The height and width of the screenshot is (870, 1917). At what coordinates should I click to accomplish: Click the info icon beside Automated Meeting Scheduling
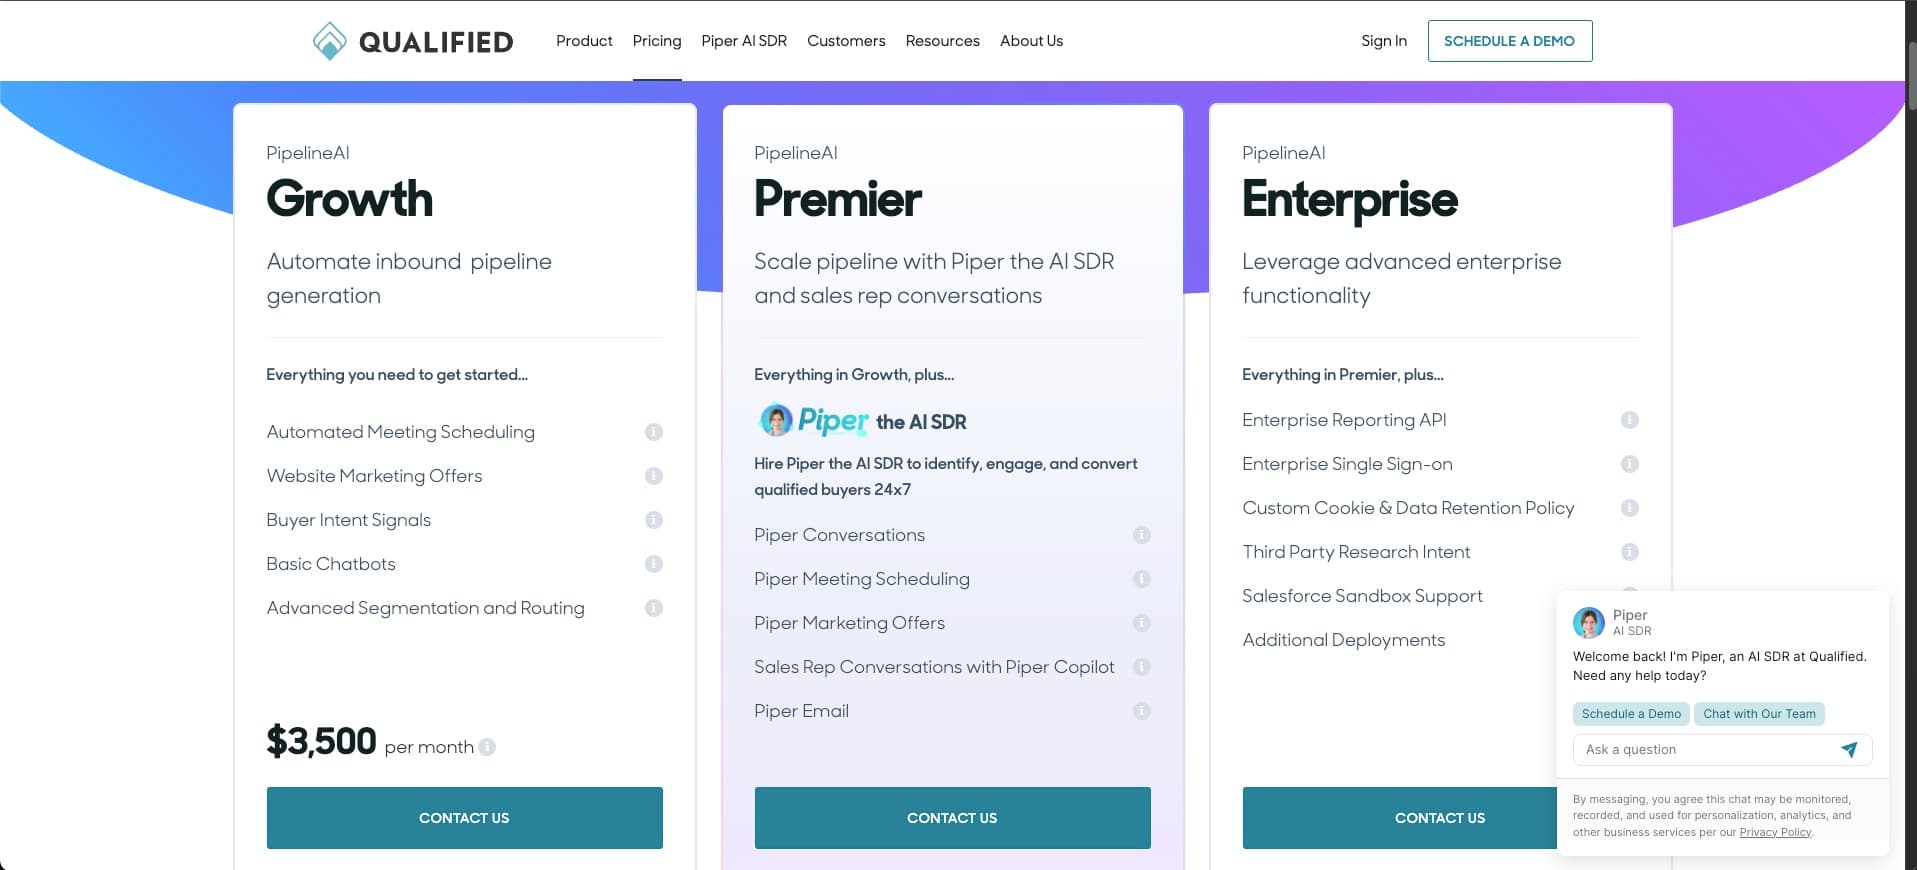pos(653,432)
